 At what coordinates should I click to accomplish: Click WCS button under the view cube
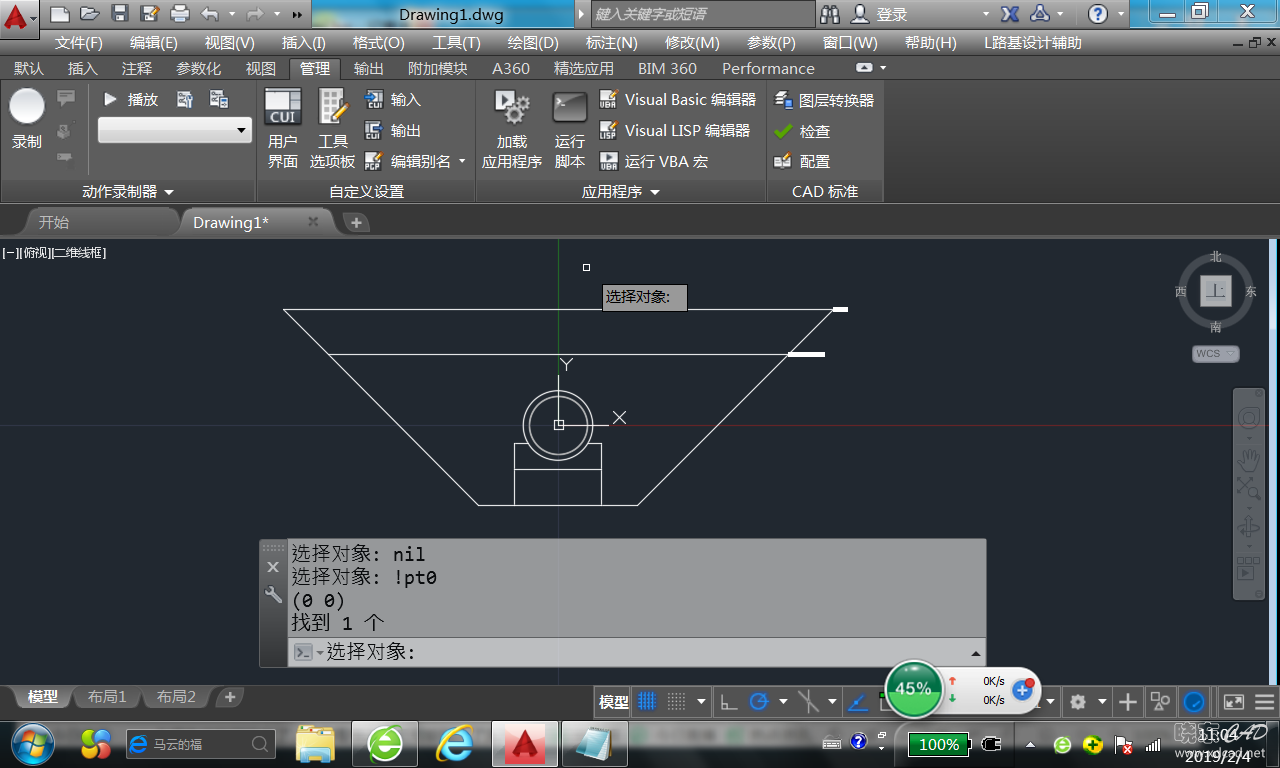1216,354
